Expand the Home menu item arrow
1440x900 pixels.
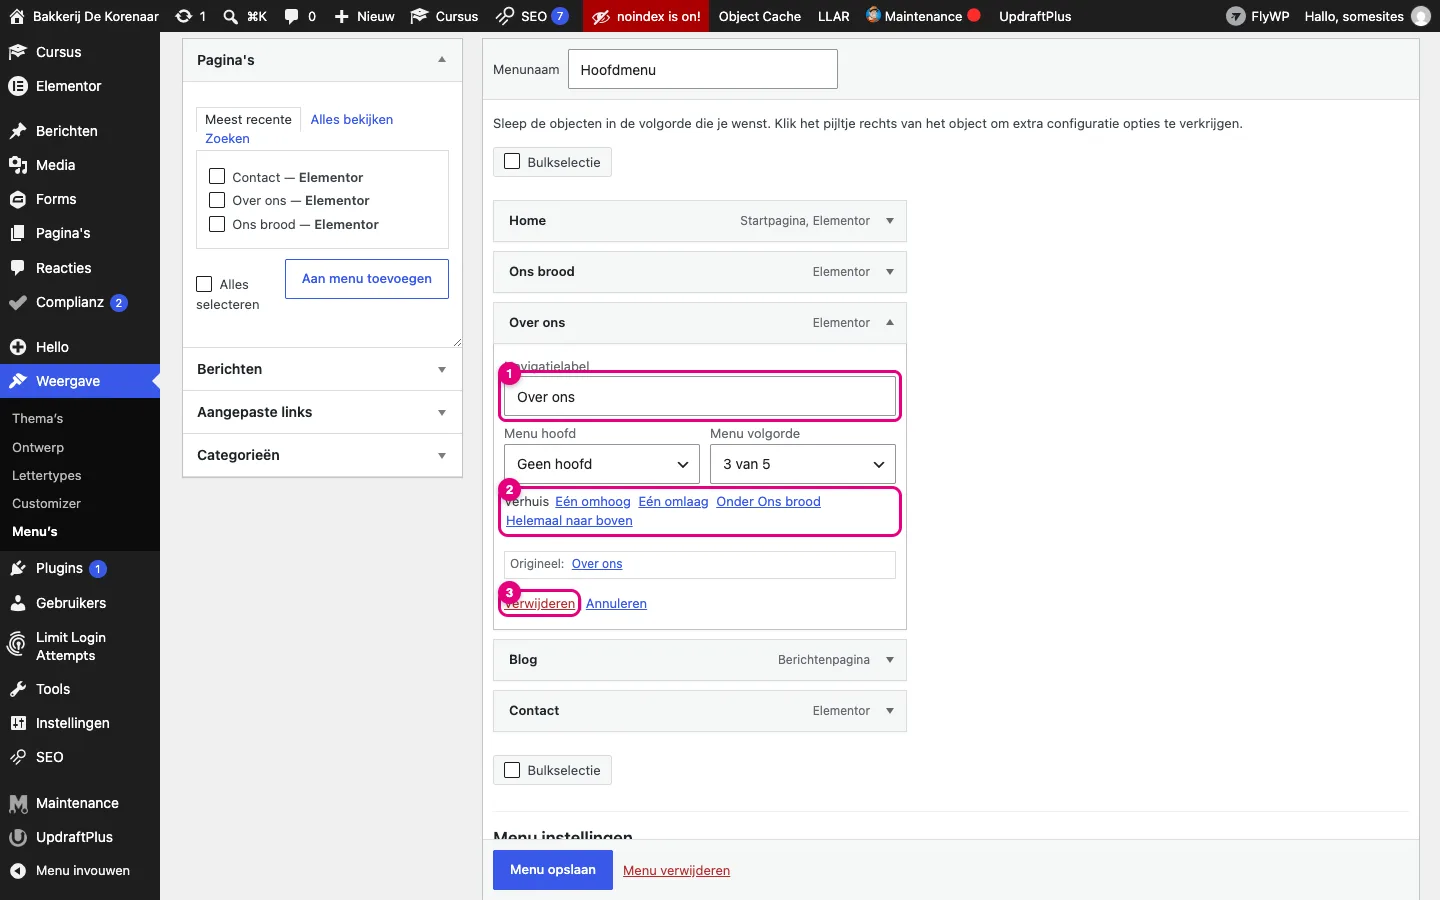click(890, 221)
